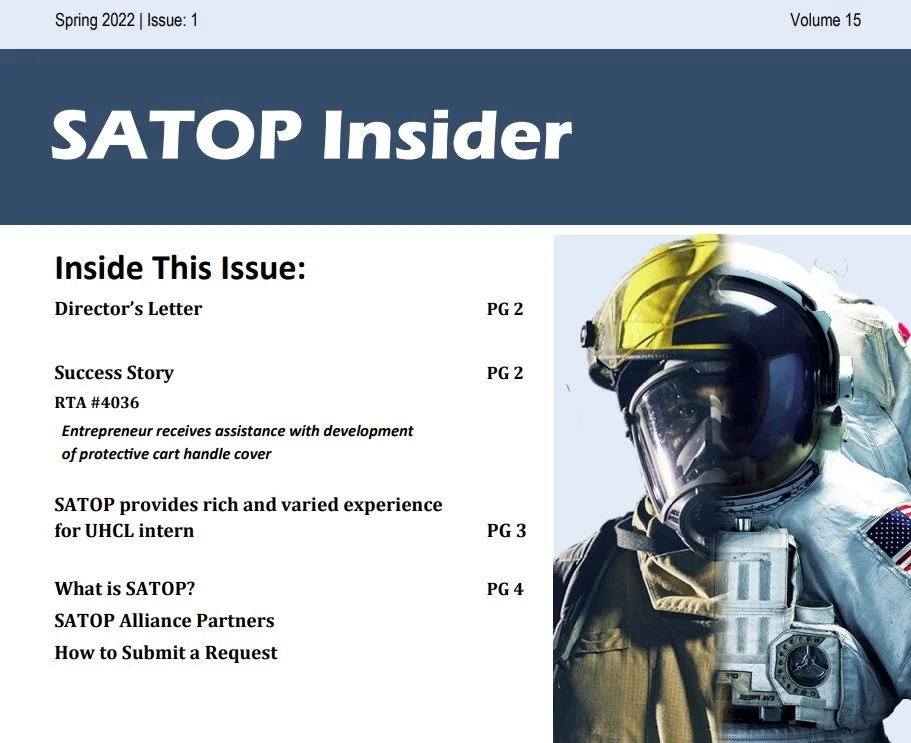Click PG 2 beside Success Story
The width and height of the screenshot is (911, 743).
pyautogui.click(x=504, y=373)
